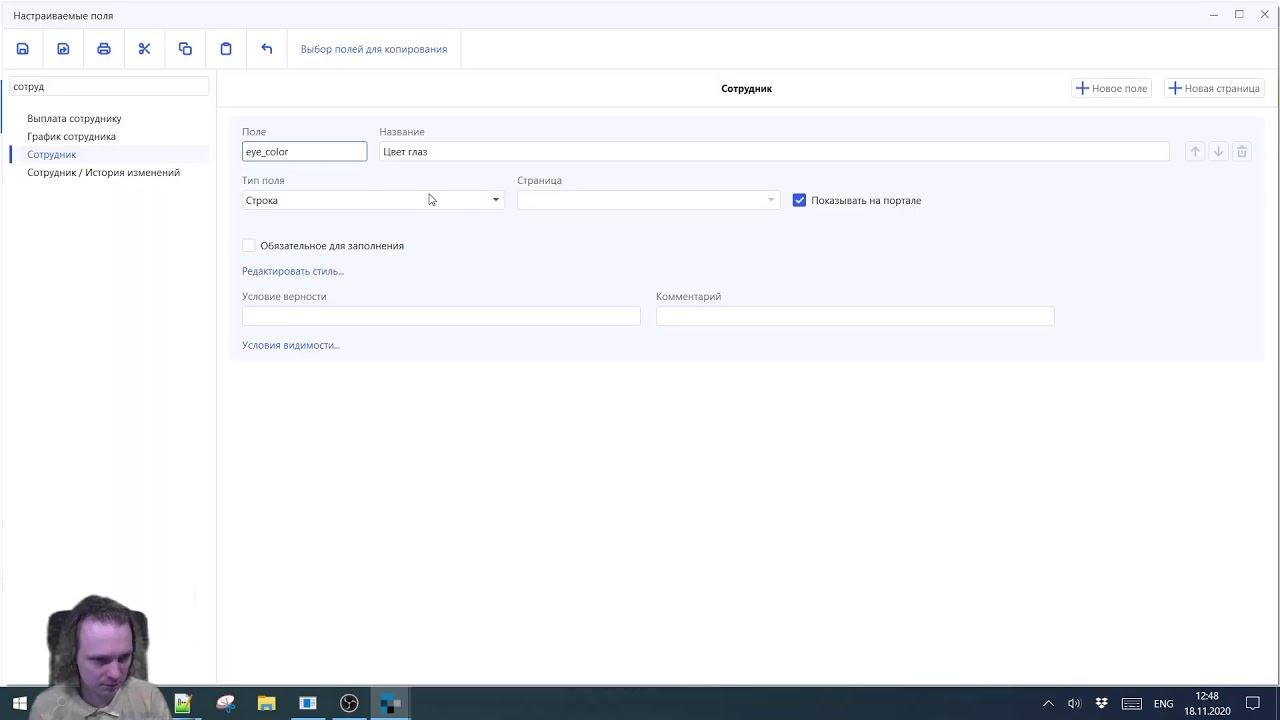The height and width of the screenshot is (720, 1280).
Task: Click the touch keyboard tray icon
Action: click(x=1131, y=703)
